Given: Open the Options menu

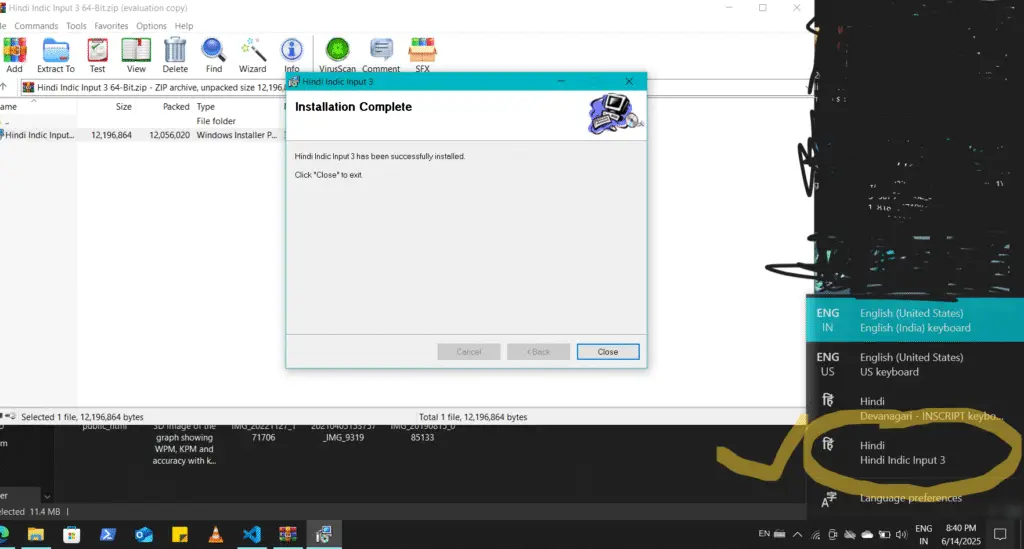Looking at the screenshot, I should point(151,26).
